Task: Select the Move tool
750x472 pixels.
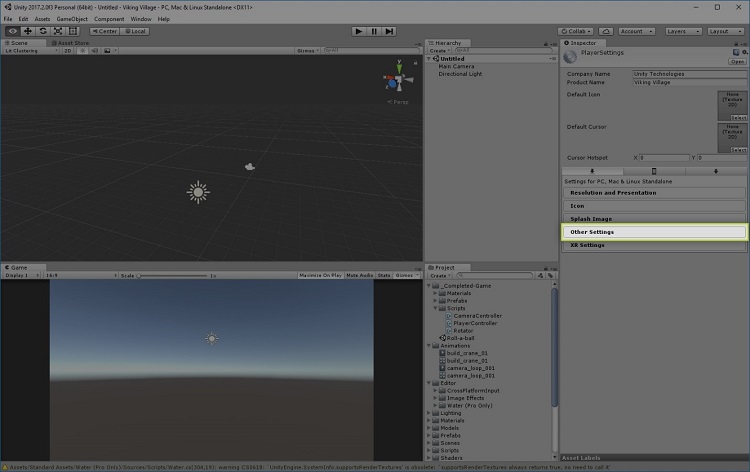Action: pyautogui.click(x=28, y=31)
